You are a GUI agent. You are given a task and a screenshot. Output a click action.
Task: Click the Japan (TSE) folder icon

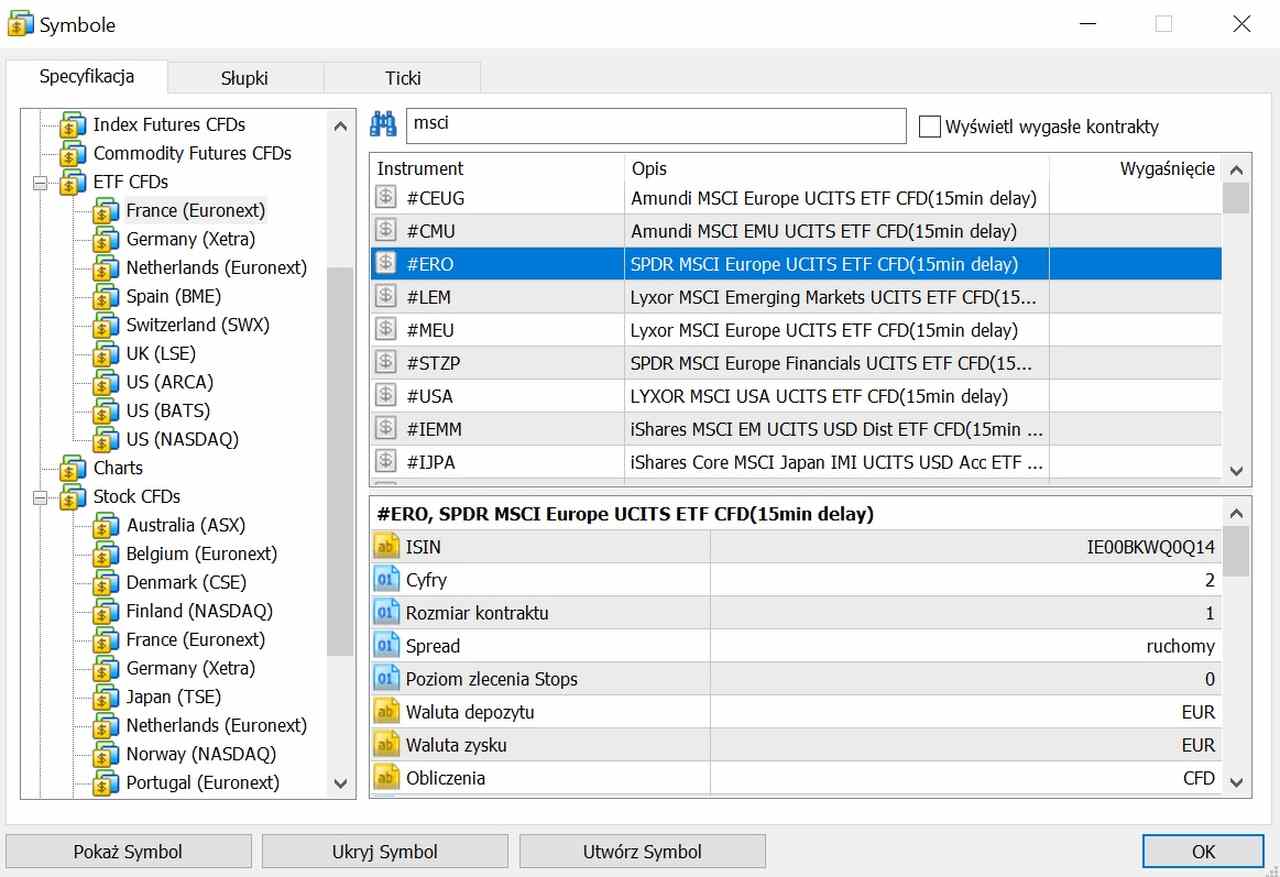pyautogui.click(x=105, y=698)
